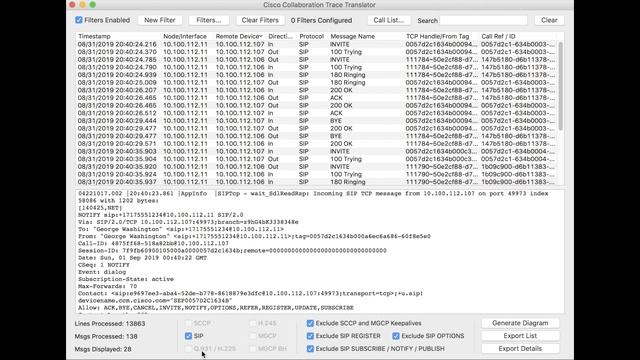Sort by the Message Name column header
This screenshot has height=360, width=640.
pyautogui.click(x=353, y=36)
